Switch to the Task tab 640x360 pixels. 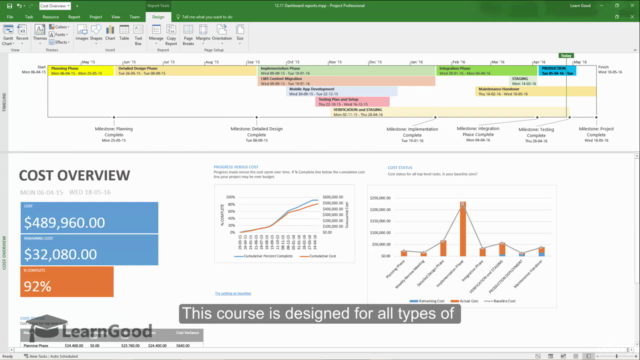pos(29,17)
